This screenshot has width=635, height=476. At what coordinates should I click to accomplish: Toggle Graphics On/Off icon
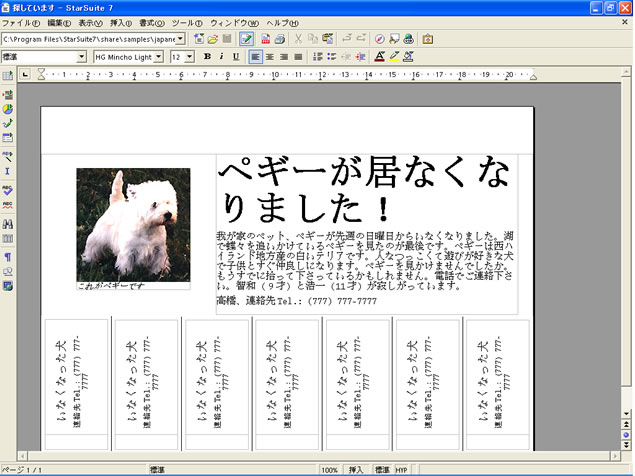tap(8, 271)
